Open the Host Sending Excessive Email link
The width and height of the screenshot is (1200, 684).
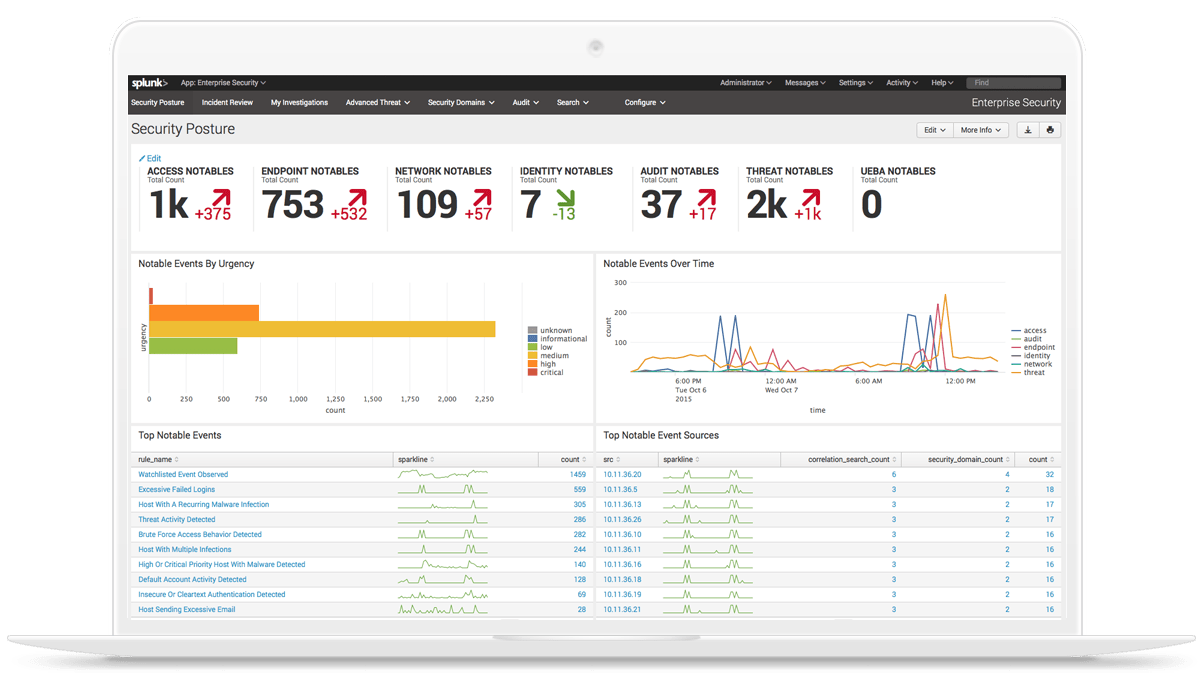coord(187,609)
